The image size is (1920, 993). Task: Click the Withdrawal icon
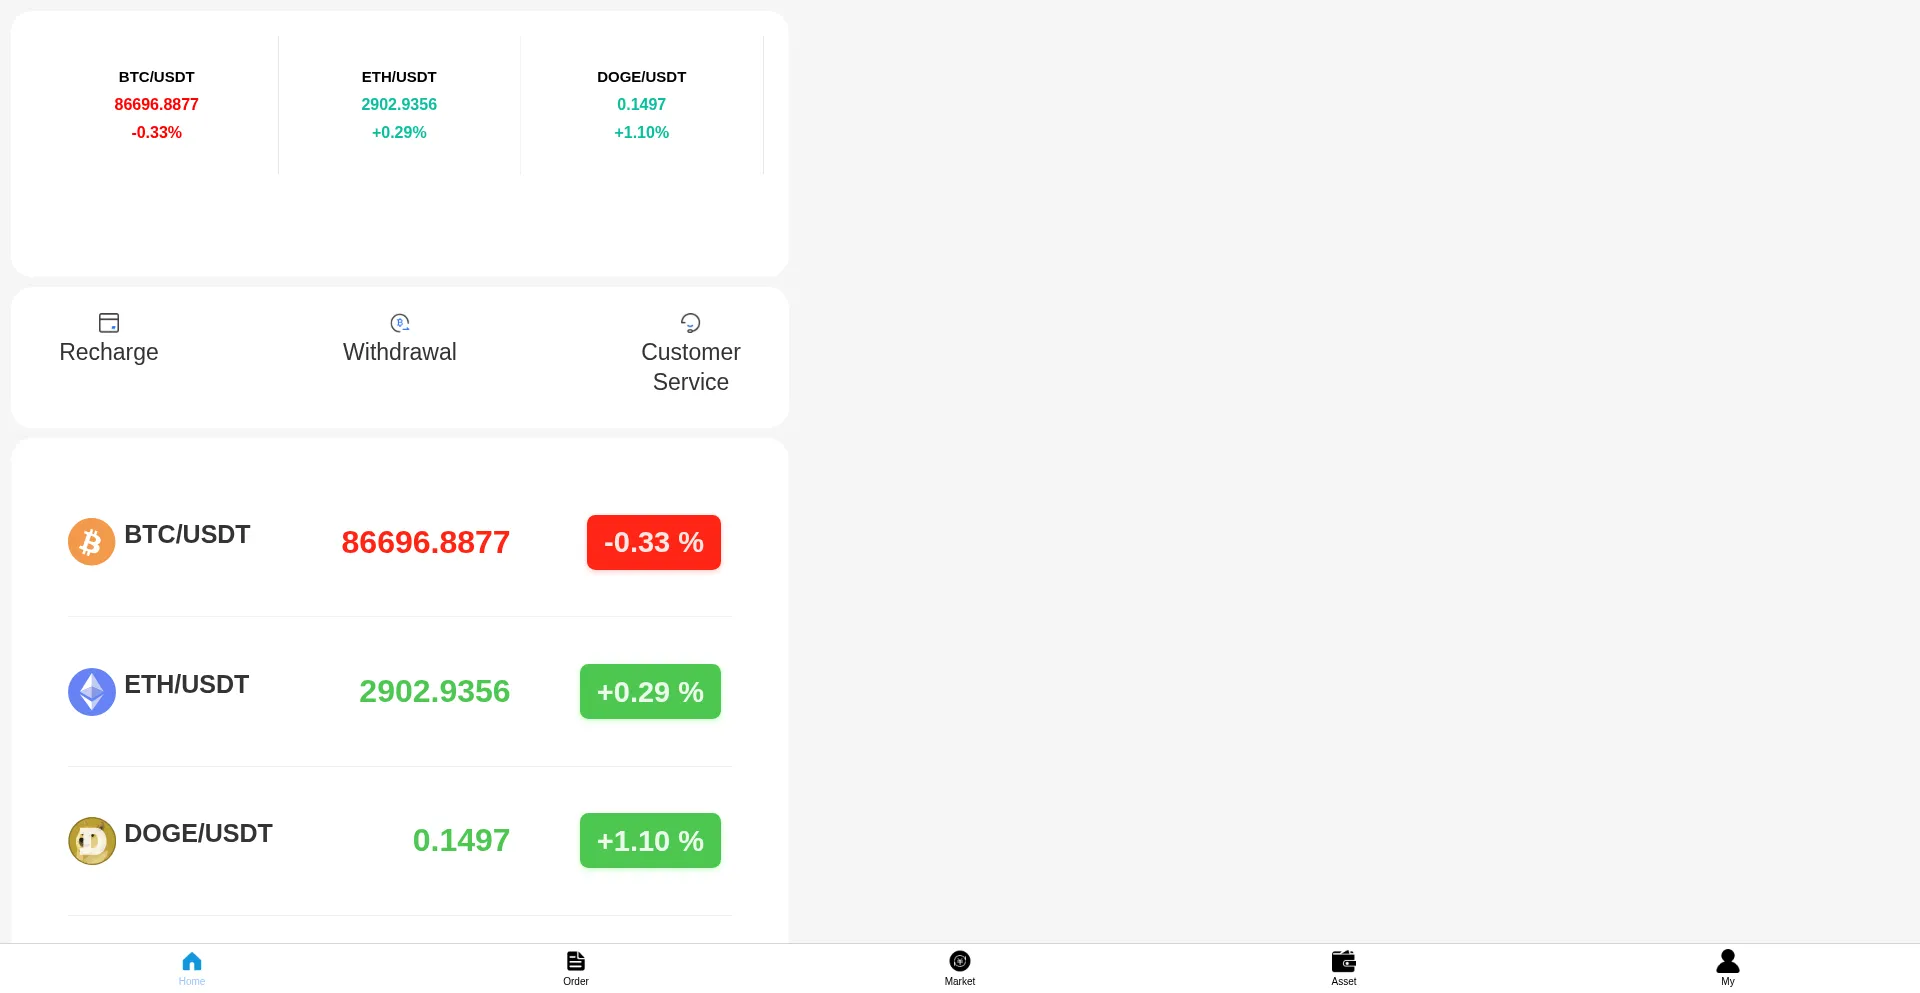pyautogui.click(x=400, y=323)
